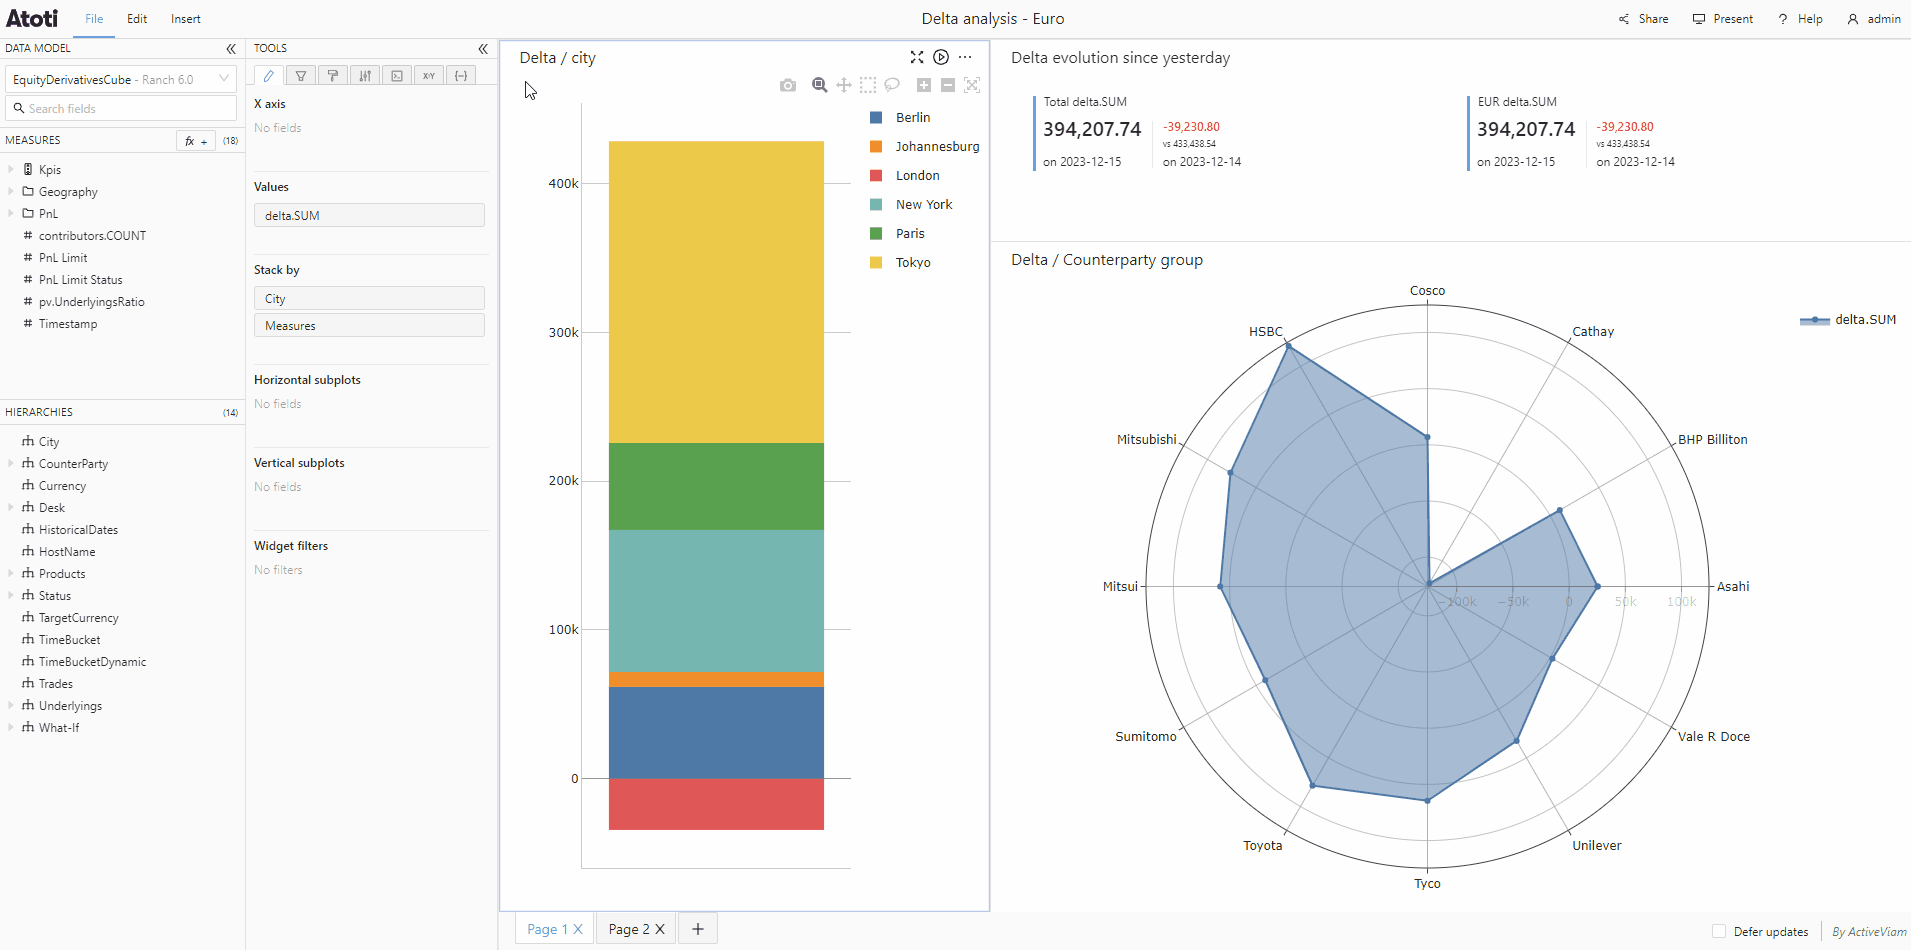This screenshot has width=1911, height=950.
Task: Expand the PnL measures folder
Action: [x=11, y=213]
